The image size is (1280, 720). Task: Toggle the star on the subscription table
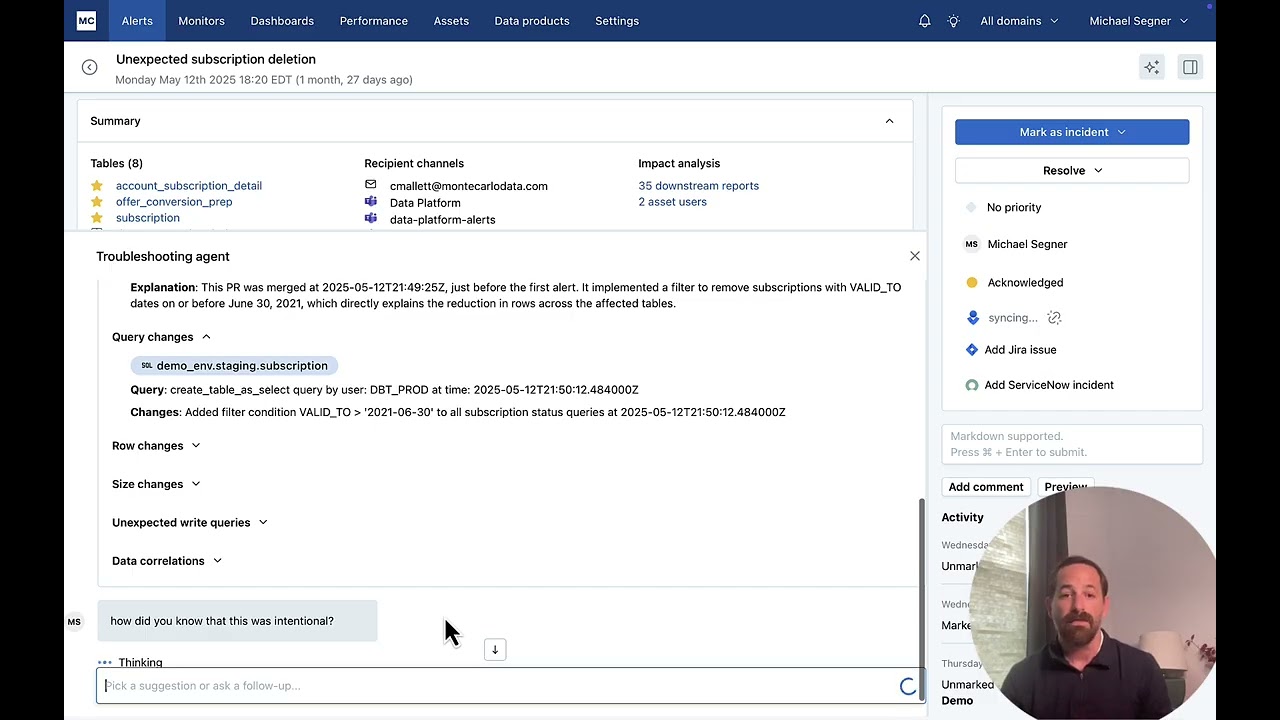point(97,217)
